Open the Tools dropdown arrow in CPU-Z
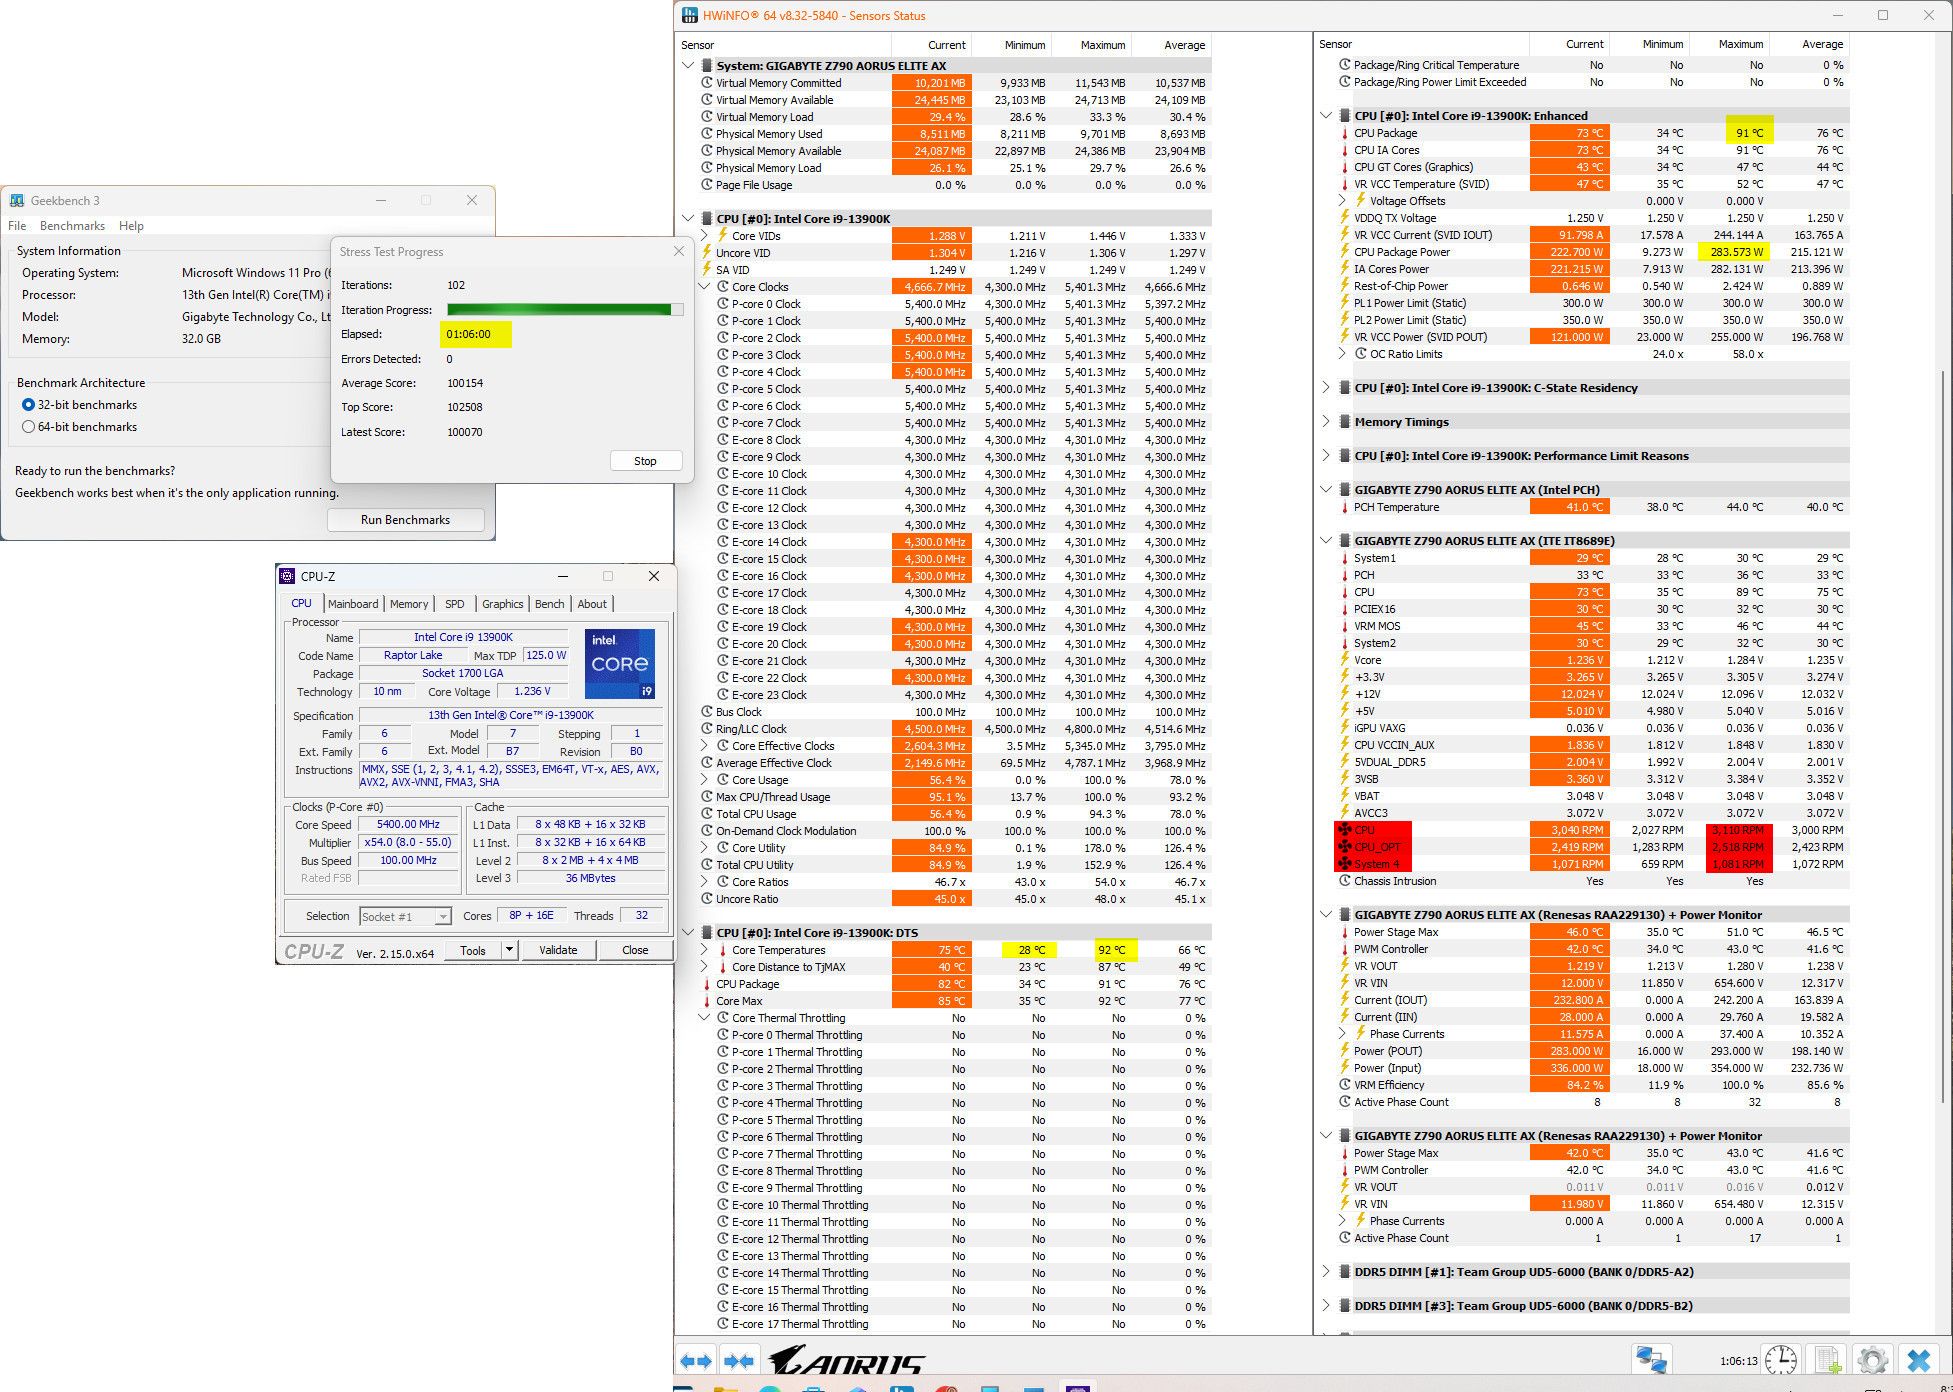The image size is (1953, 1392). click(510, 950)
